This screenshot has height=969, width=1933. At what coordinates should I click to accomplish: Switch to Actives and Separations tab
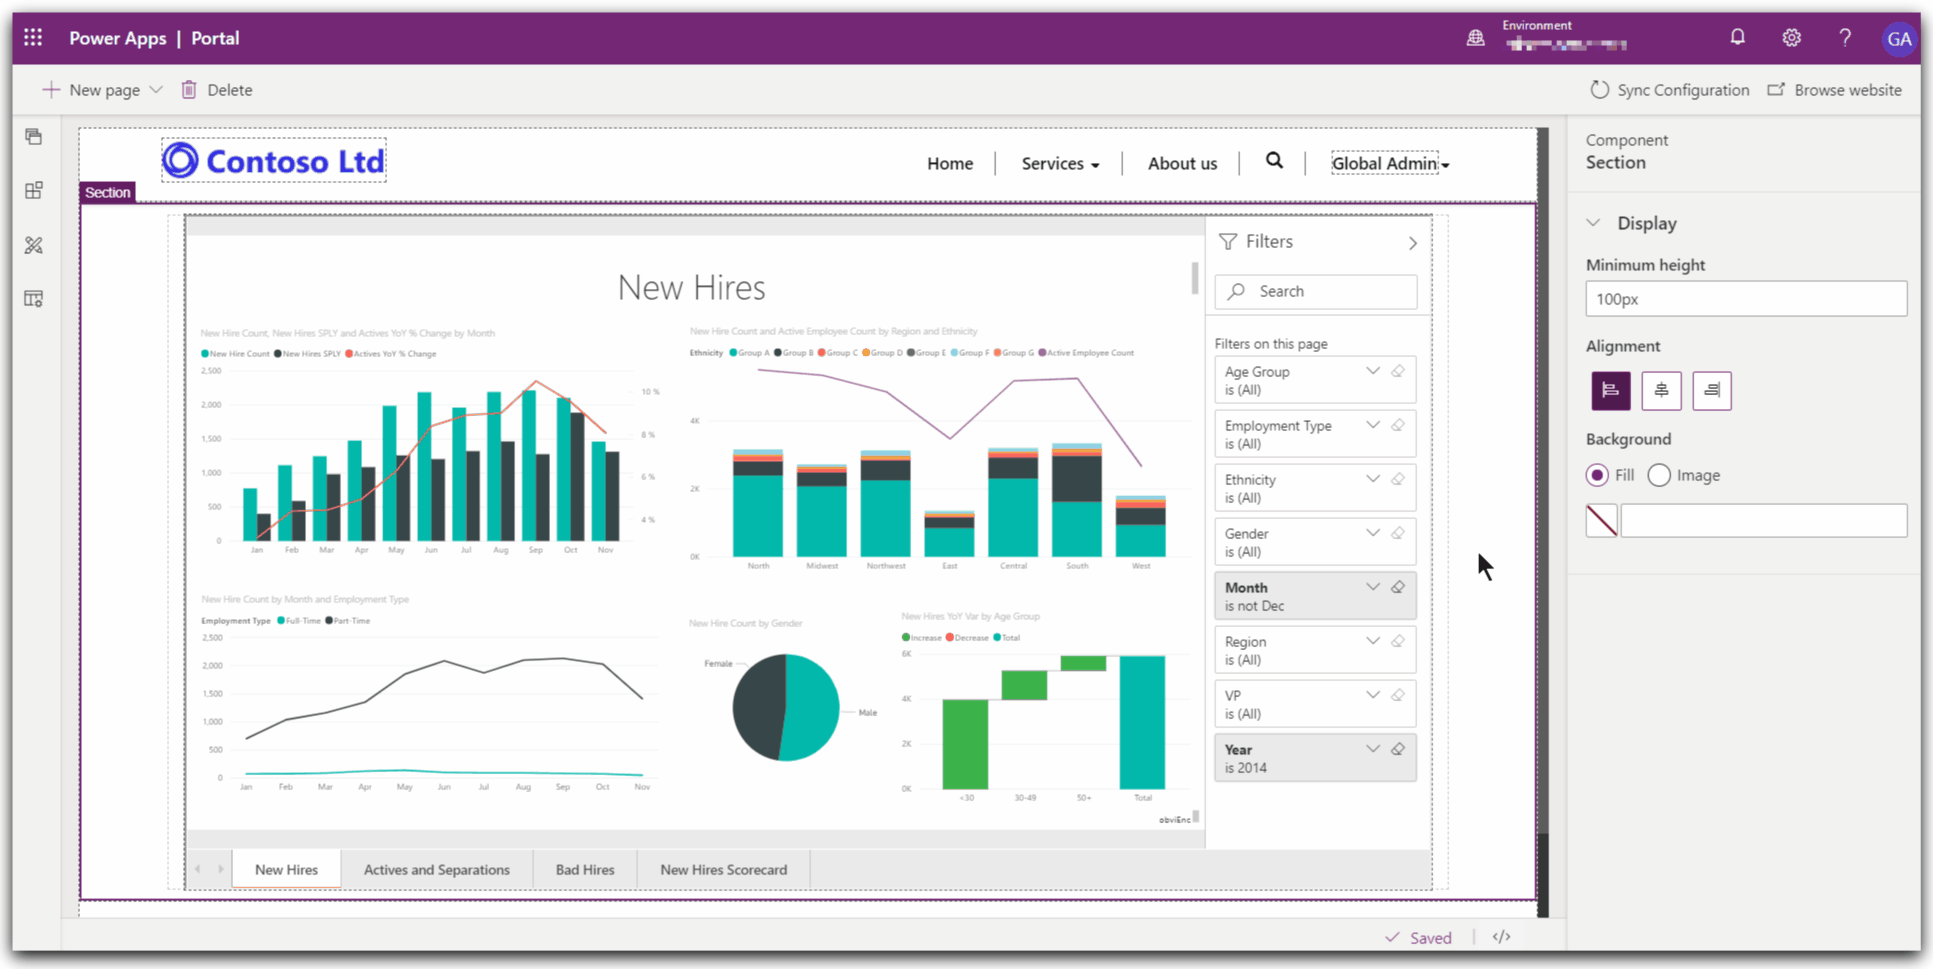tap(437, 869)
